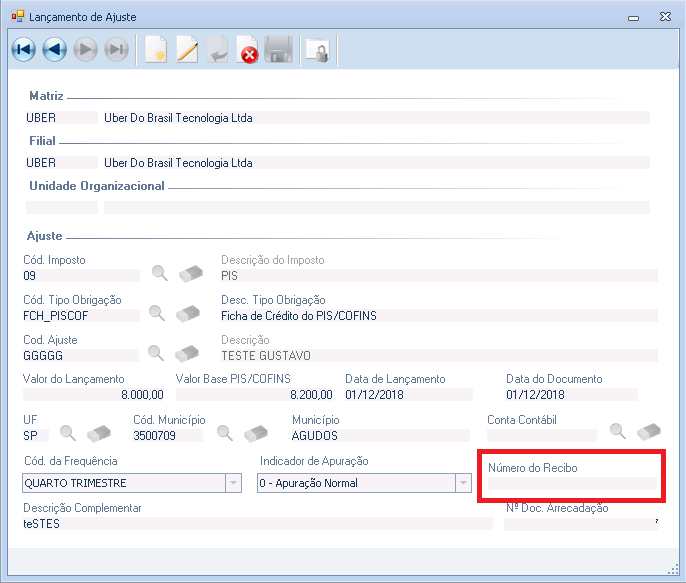This screenshot has width=686, height=583.
Task: Create a new adjustment record
Action: pyautogui.click(x=155, y=50)
